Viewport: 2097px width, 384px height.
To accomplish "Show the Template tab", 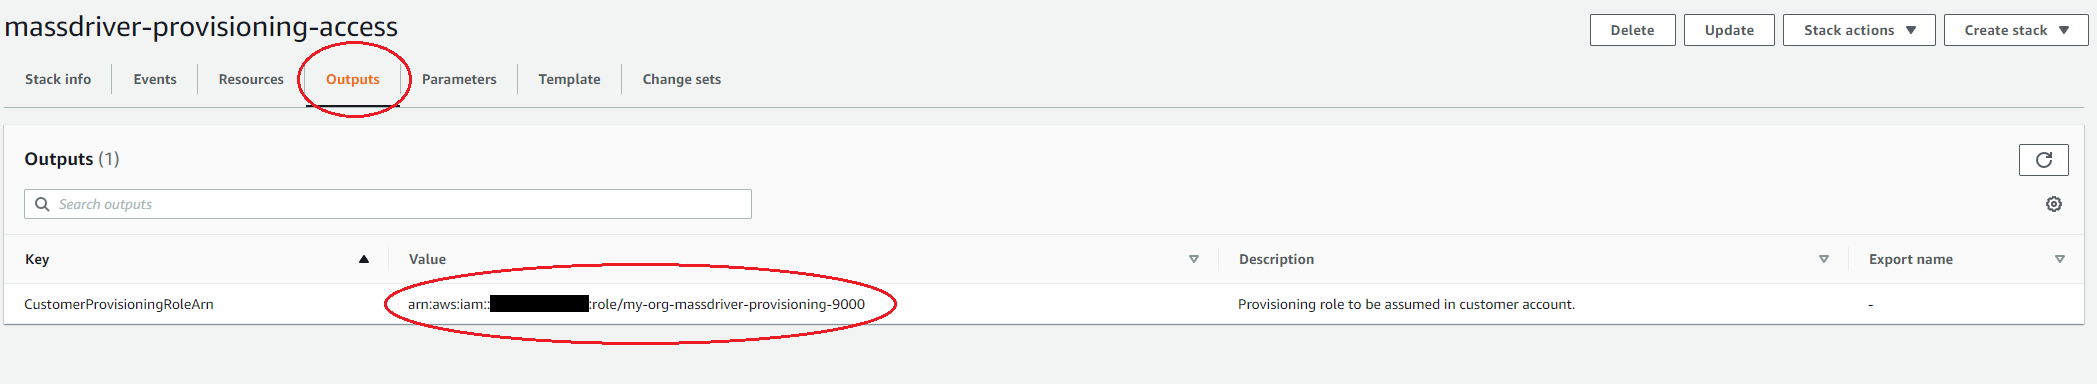I will [x=569, y=79].
